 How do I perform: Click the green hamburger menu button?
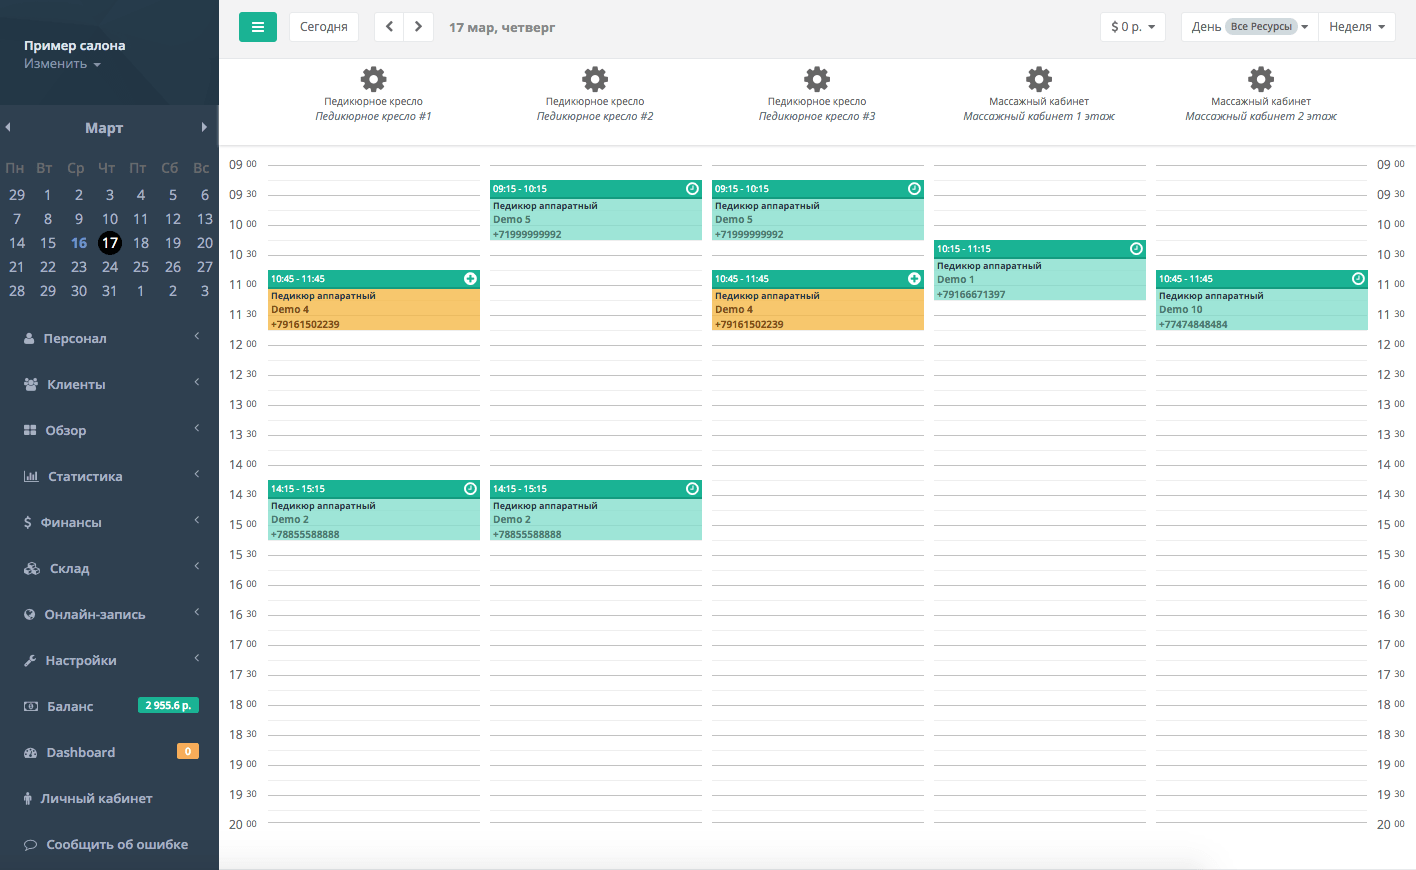click(x=257, y=27)
